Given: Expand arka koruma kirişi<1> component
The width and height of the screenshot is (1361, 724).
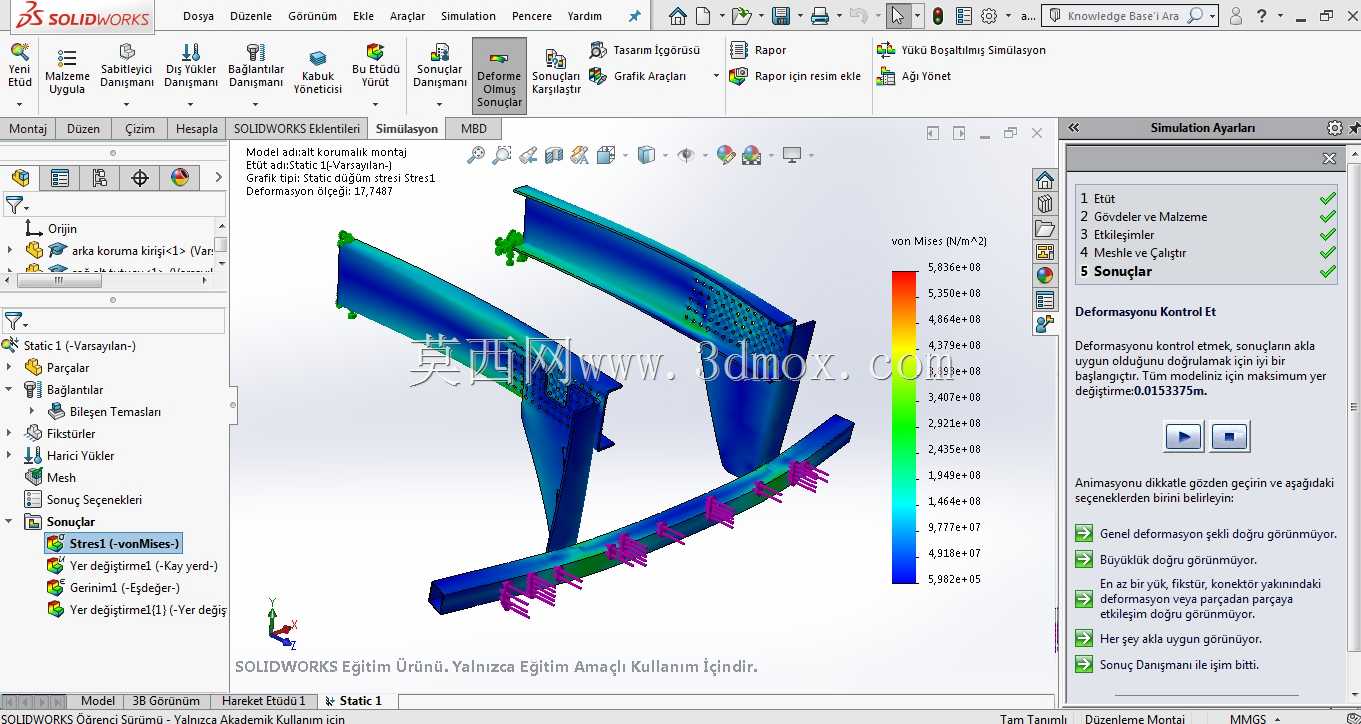Looking at the screenshot, I should (10, 251).
